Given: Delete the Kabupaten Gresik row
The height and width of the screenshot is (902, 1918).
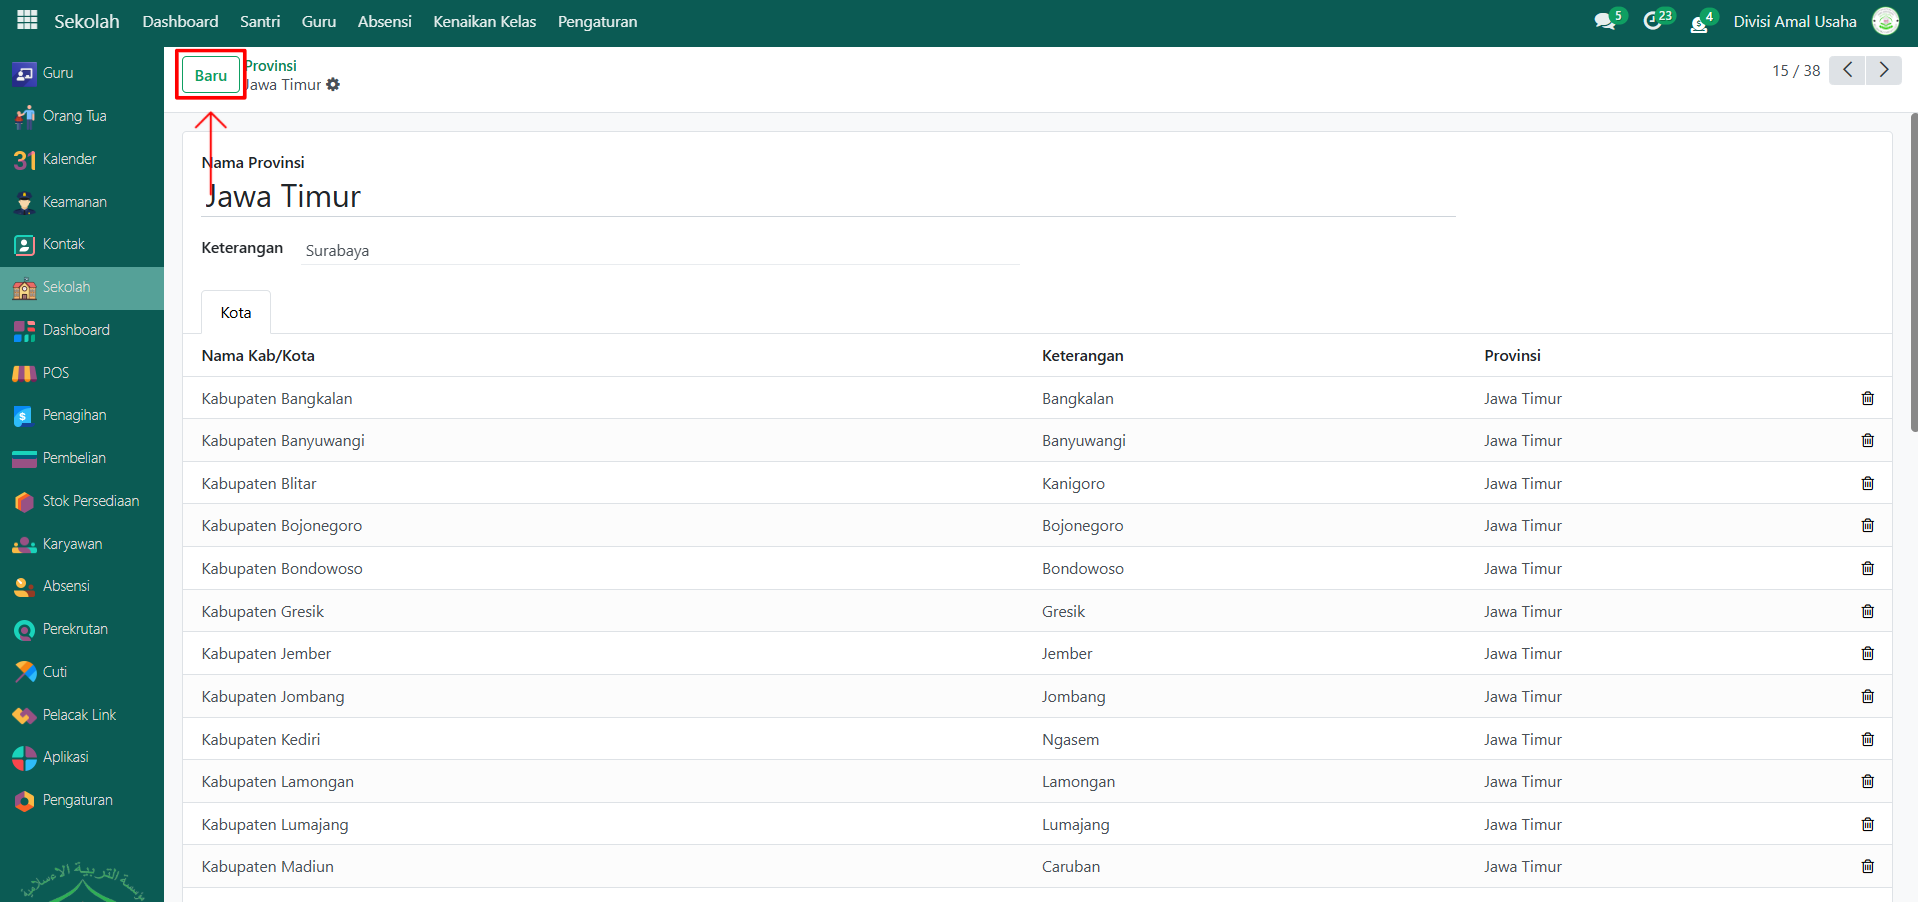Looking at the screenshot, I should click(1867, 611).
